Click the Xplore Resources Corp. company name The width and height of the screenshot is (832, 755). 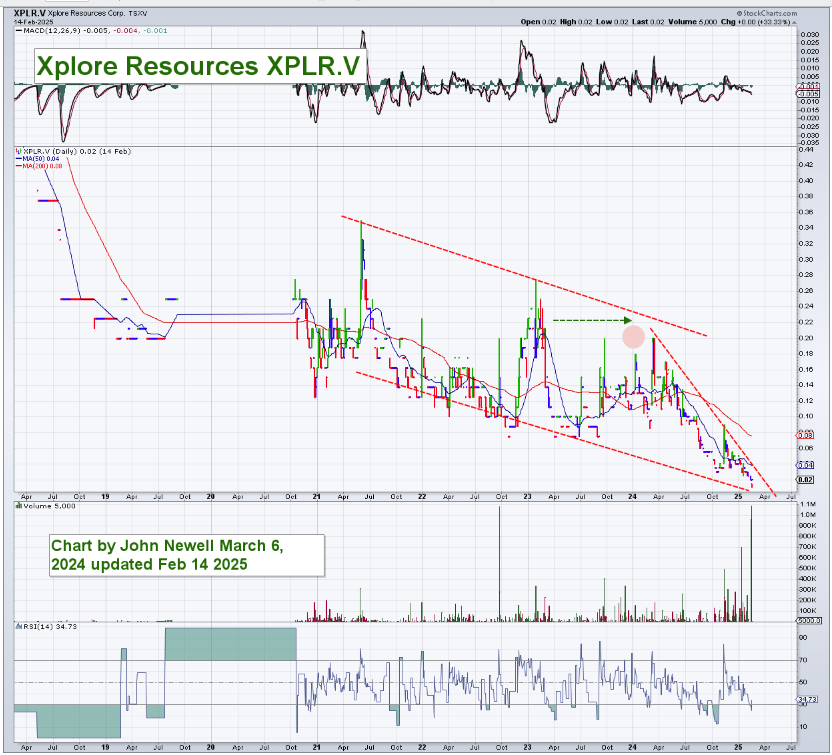(85, 13)
